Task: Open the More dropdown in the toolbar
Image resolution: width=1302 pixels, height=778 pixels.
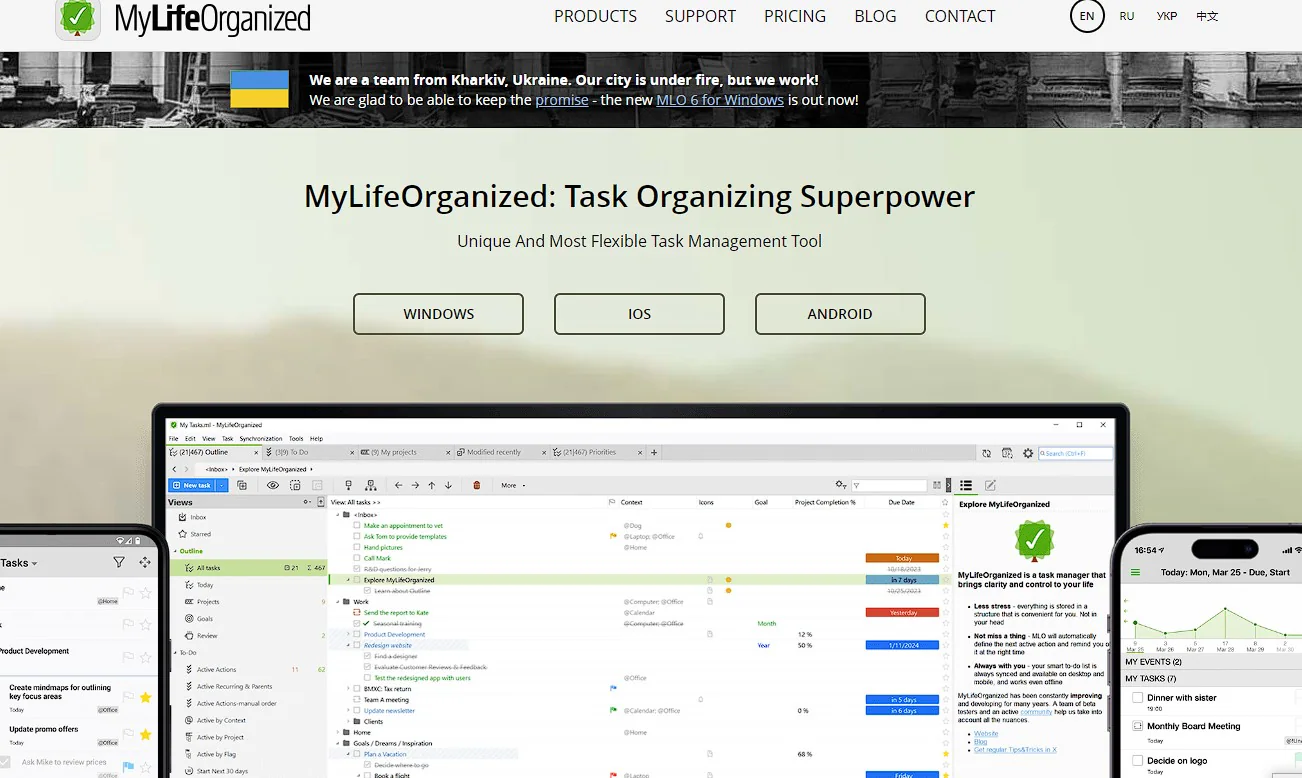Action: tap(513, 485)
